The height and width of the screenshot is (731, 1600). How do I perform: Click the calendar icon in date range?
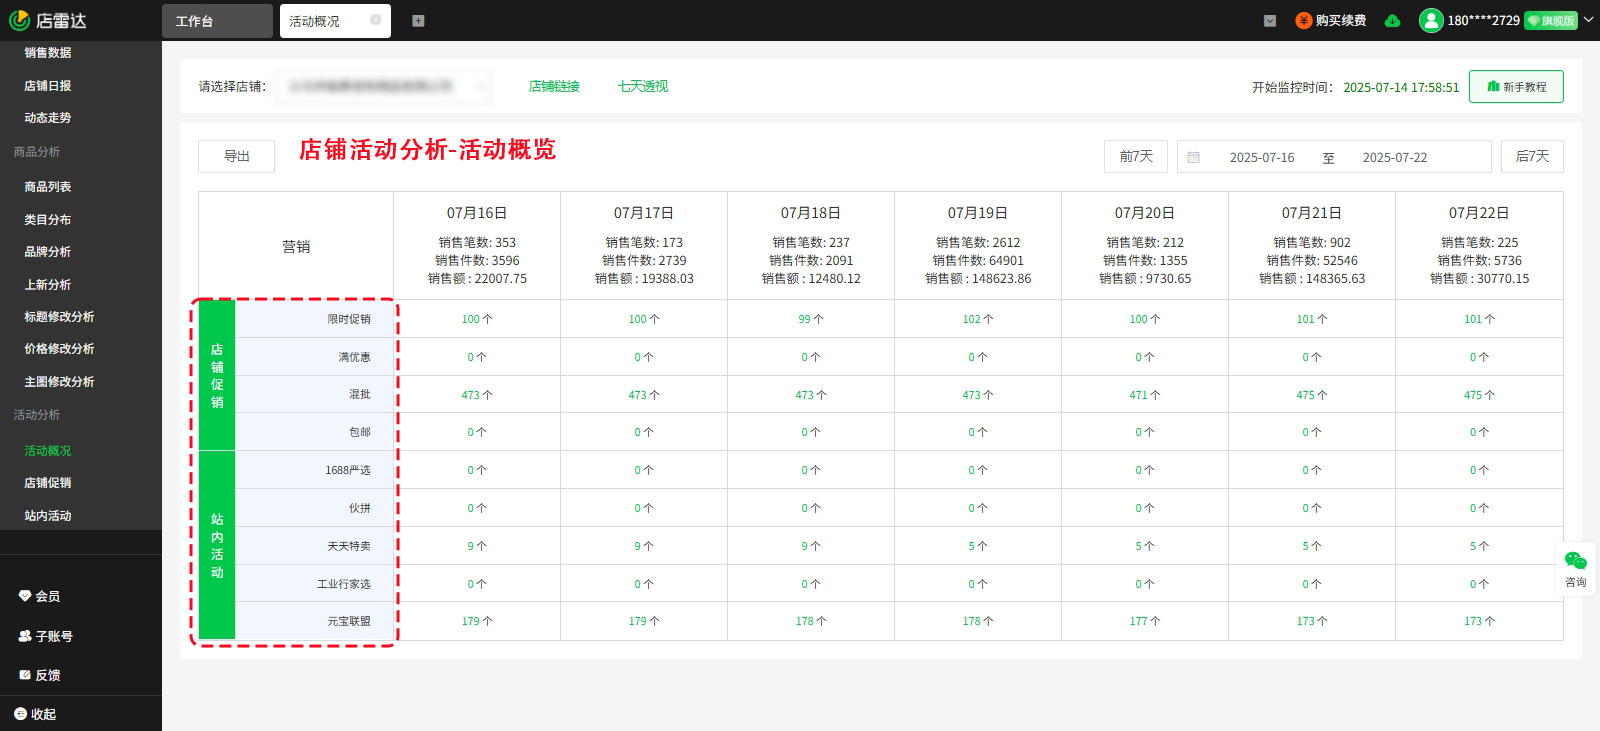tap(1193, 157)
